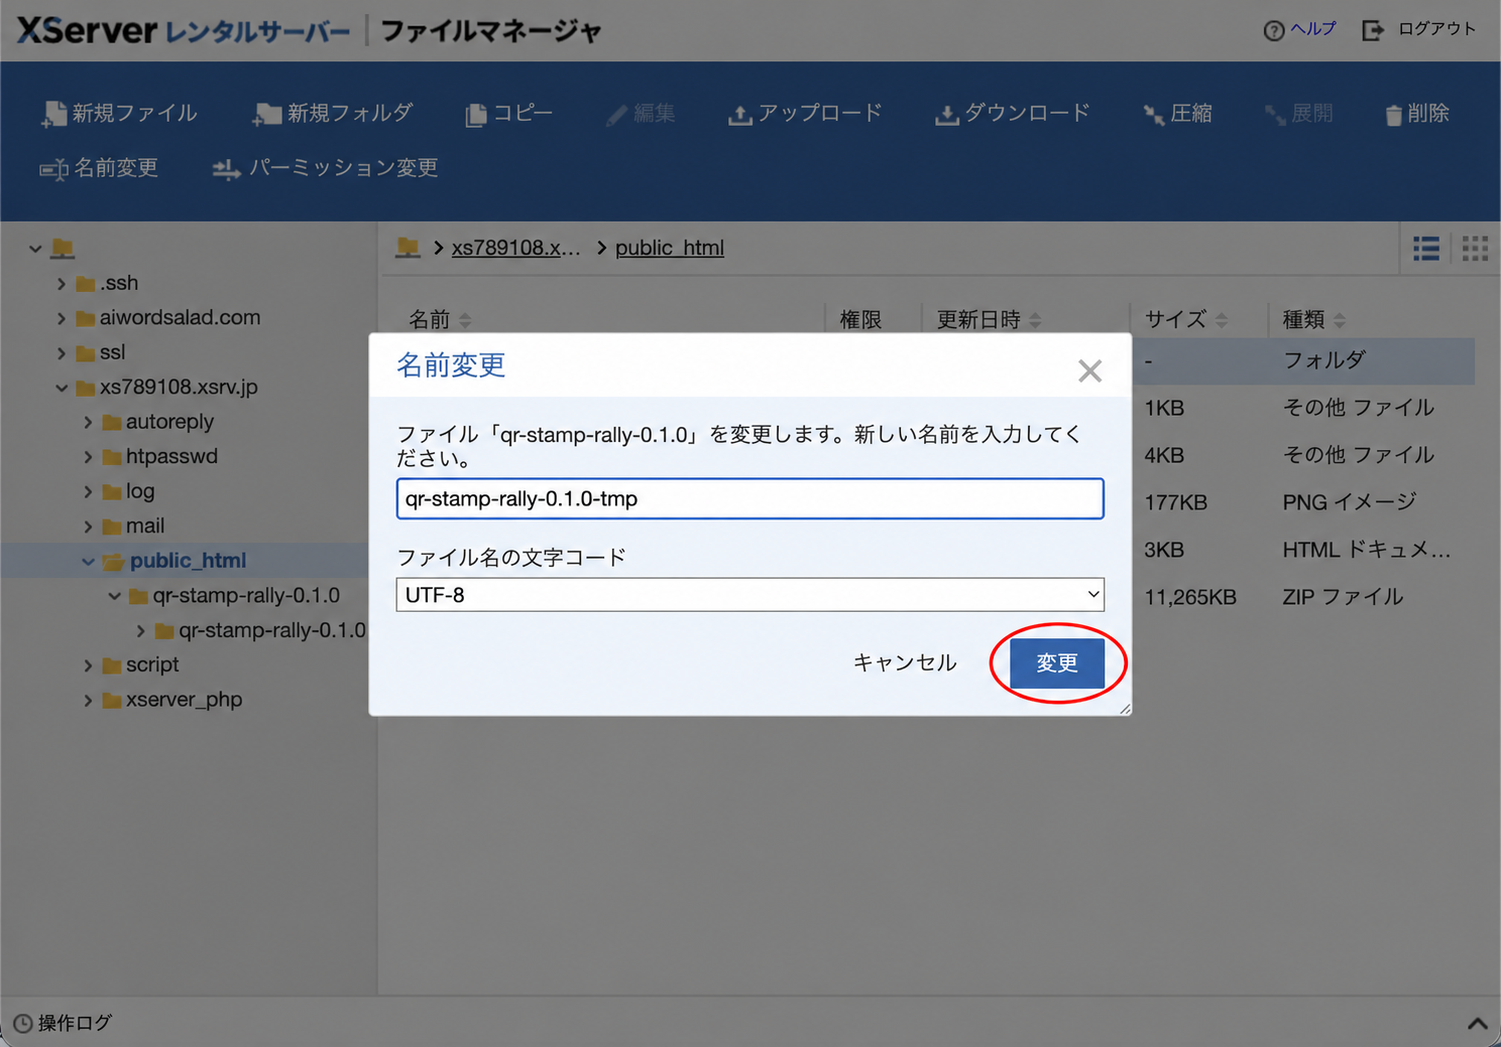Expand operation log with up chevron
The image size is (1501, 1047).
click(x=1477, y=1023)
